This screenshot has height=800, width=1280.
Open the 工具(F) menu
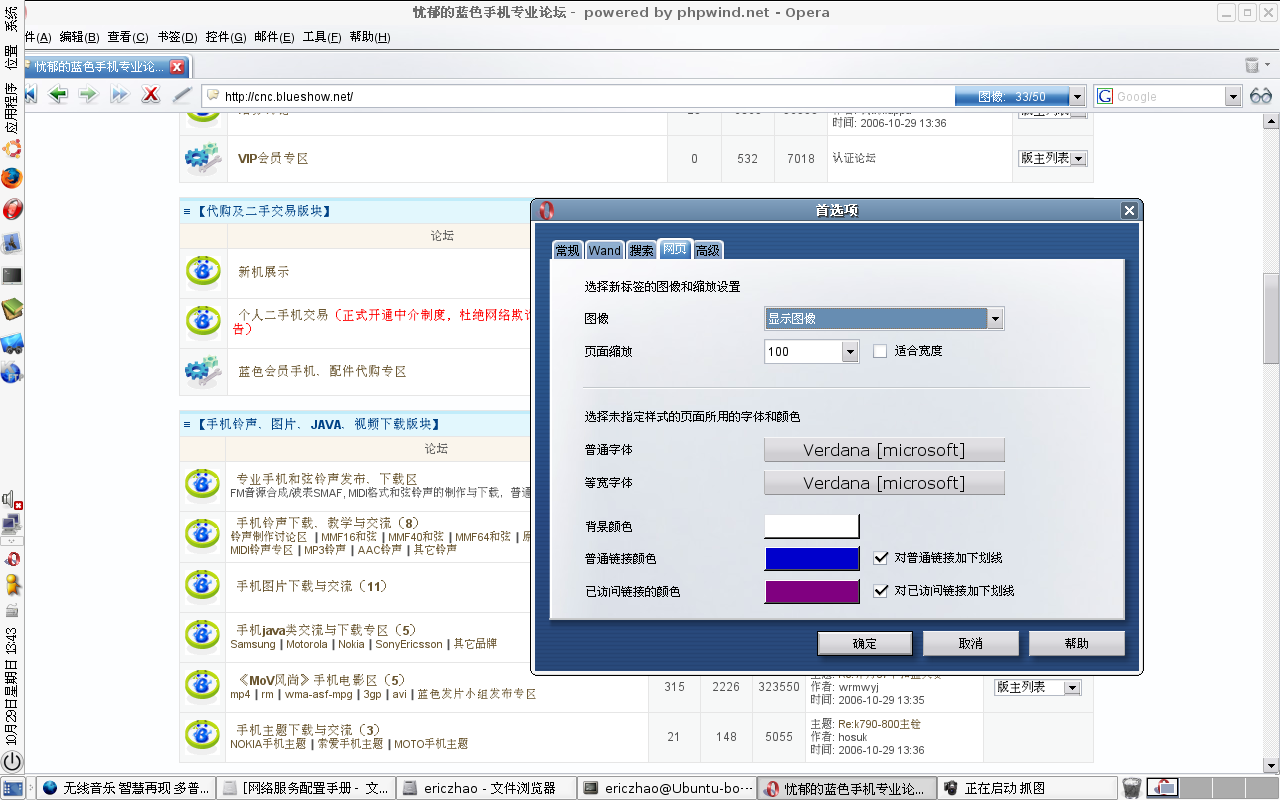tap(321, 37)
